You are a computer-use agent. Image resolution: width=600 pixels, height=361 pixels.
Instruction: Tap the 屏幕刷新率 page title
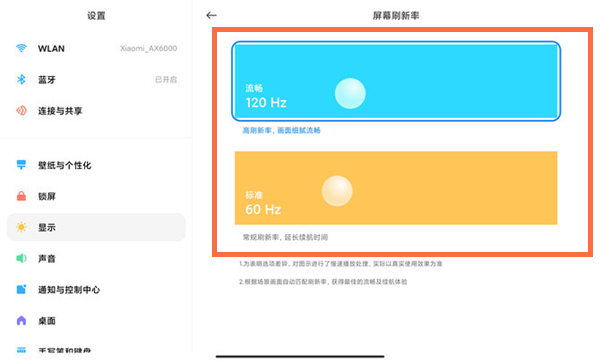(396, 15)
